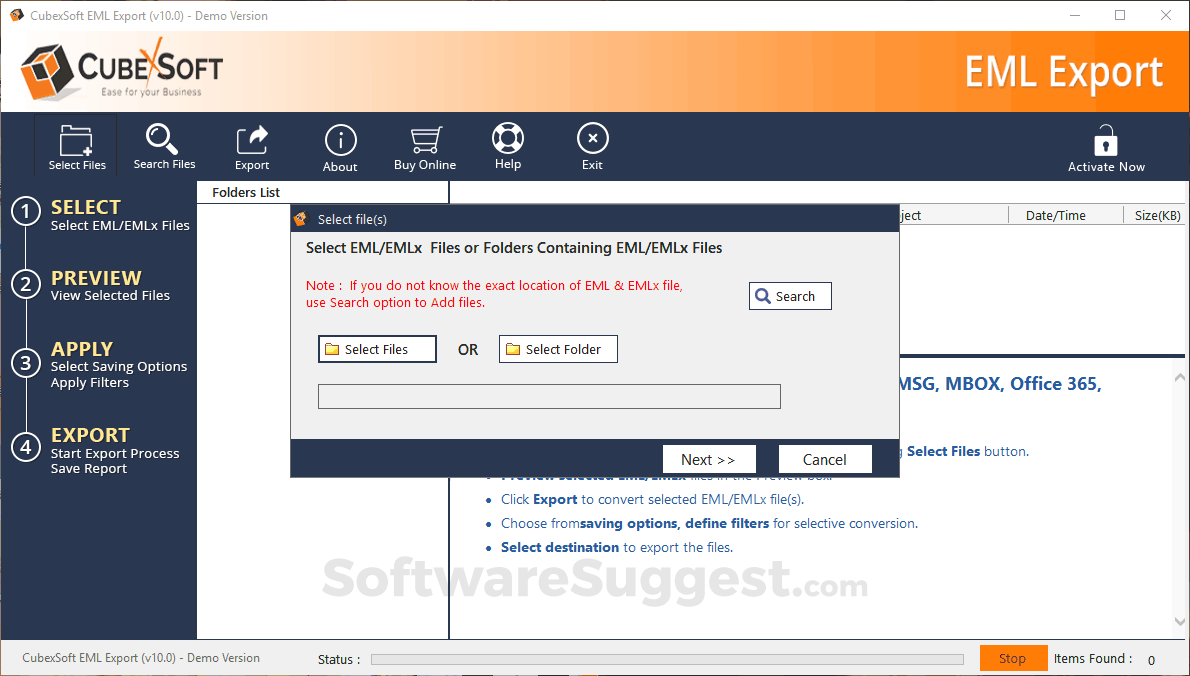Click the Buy Online cart icon
The width and height of the screenshot is (1190, 676).
[424, 145]
